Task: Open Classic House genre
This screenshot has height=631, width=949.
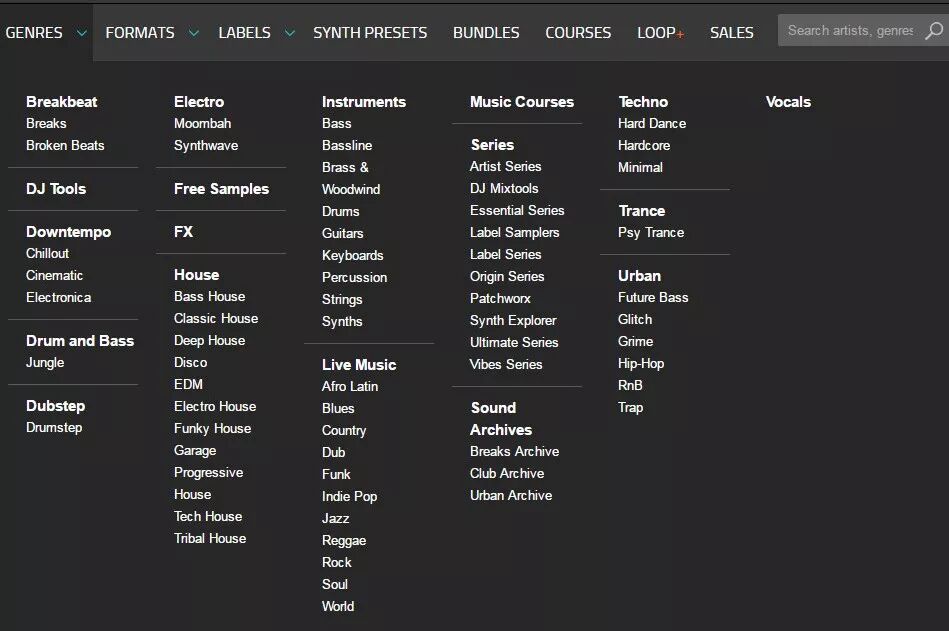Action: (216, 318)
